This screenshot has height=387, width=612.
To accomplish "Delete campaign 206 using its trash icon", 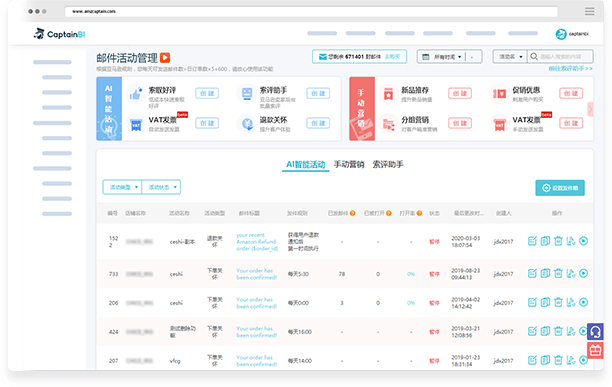I will 558,302.
